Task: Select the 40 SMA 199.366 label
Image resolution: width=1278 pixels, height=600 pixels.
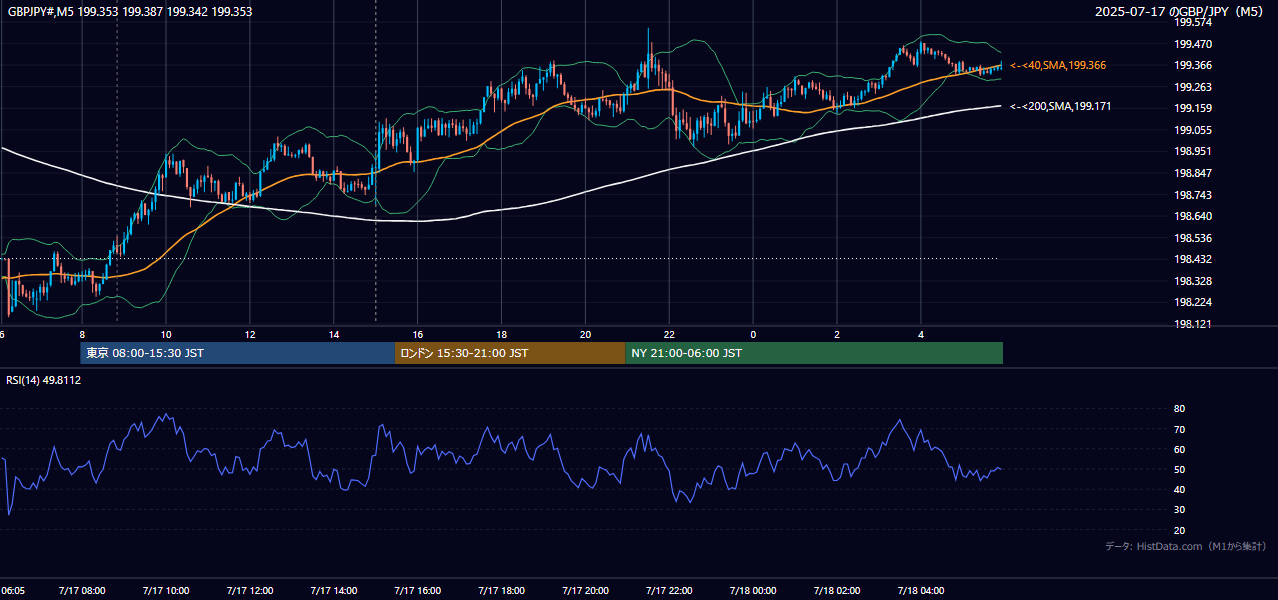Action: [x=1058, y=65]
